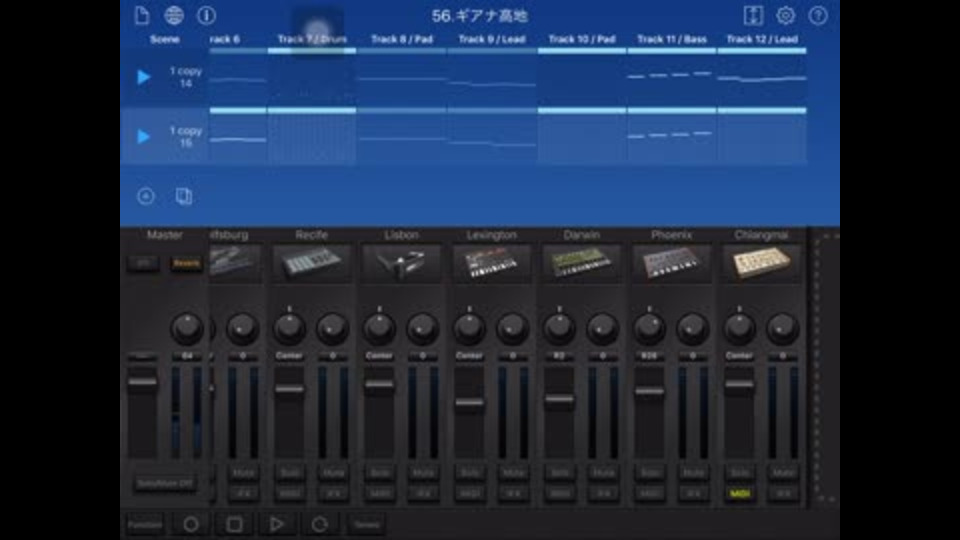The height and width of the screenshot is (540, 960).
Task: Click the stop square transport button
Action: click(x=234, y=524)
